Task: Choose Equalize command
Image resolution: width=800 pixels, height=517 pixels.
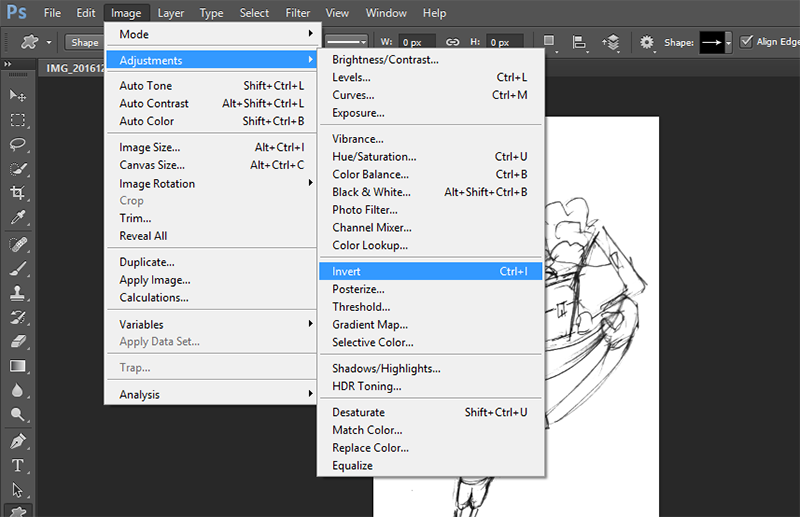Action: (431, 466)
